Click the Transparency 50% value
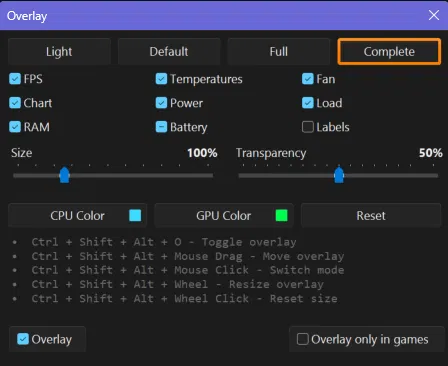The height and width of the screenshot is (366, 448). [x=431, y=153]
